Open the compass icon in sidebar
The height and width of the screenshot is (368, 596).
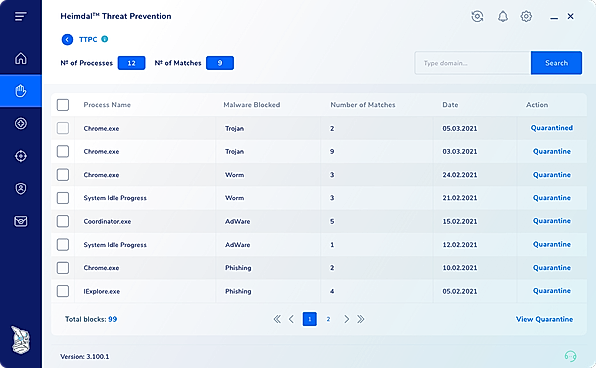(21, 123)
